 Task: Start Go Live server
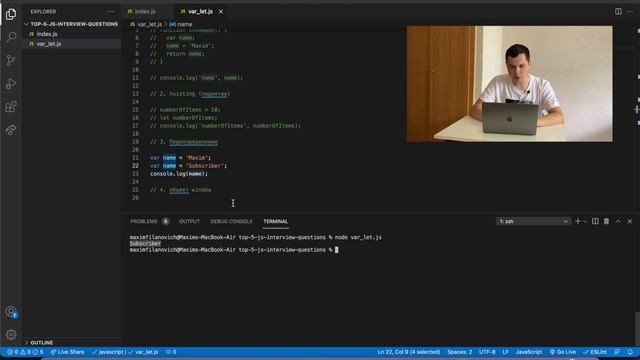pos(563,352)
